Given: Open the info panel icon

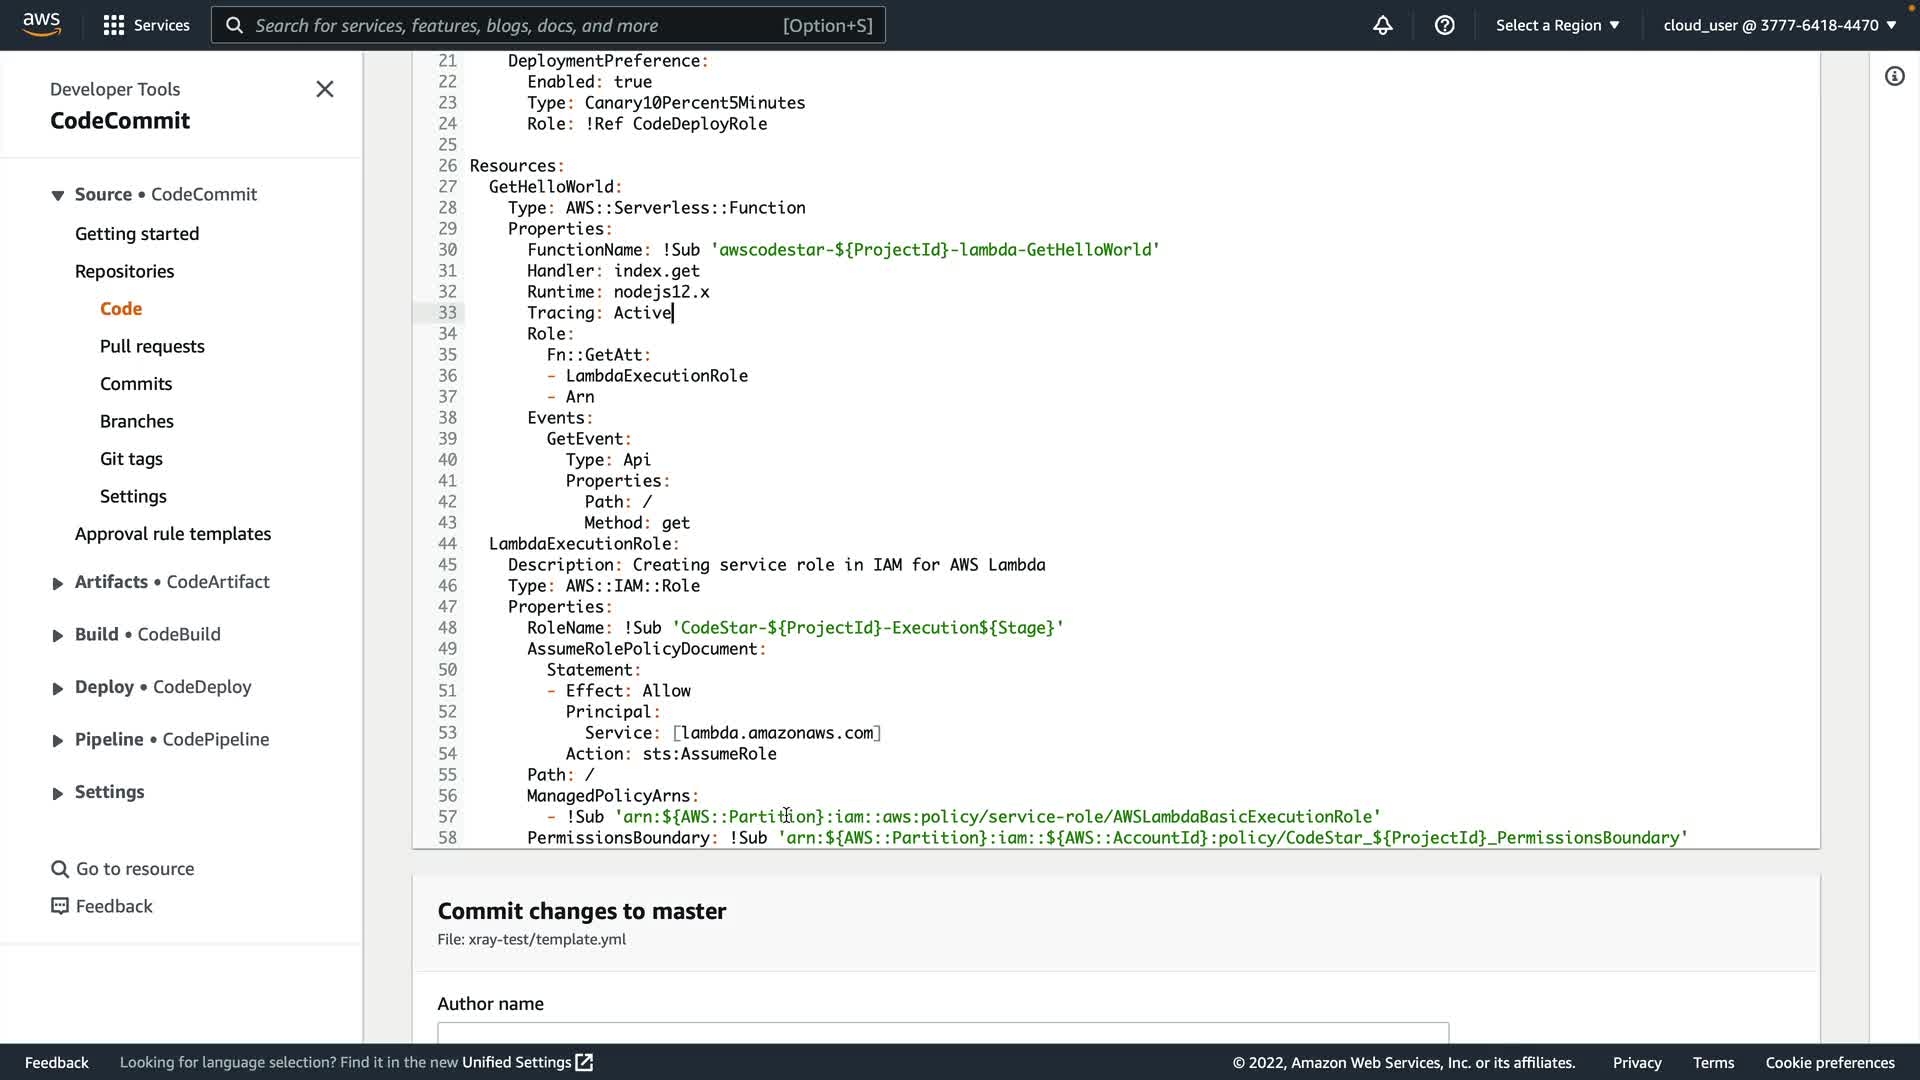Looking at the screenshot, I should coord(1894,76).
